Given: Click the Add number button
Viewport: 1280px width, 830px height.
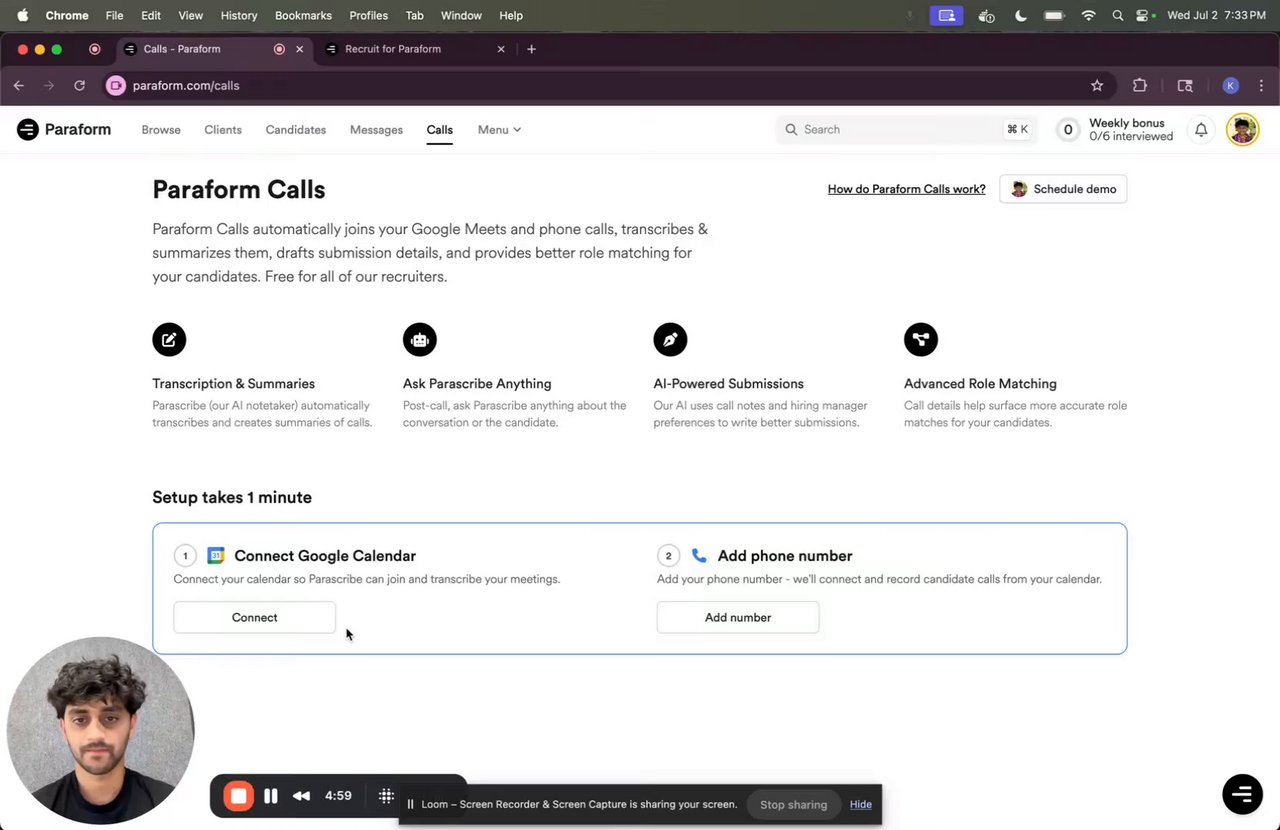Looking at the screenshot, I should 738,618.
